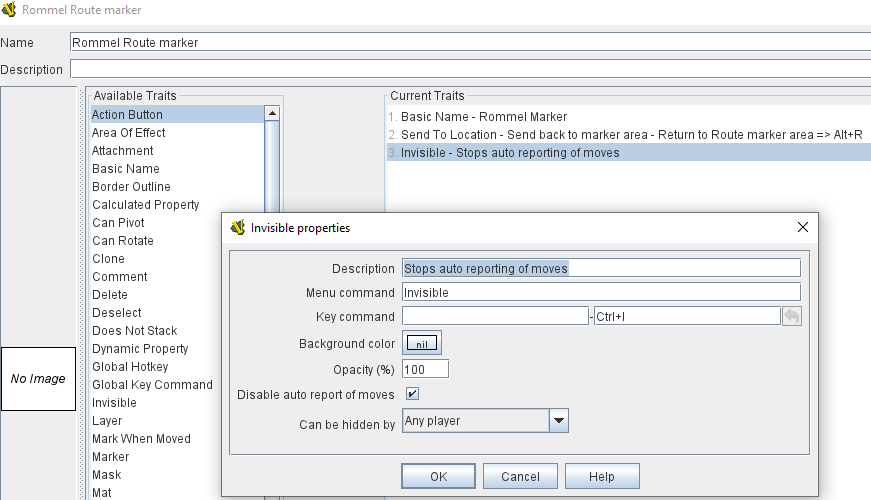Click the nil Background color swatch
Screen dimensions: 871x500
[x=422, y=343]
